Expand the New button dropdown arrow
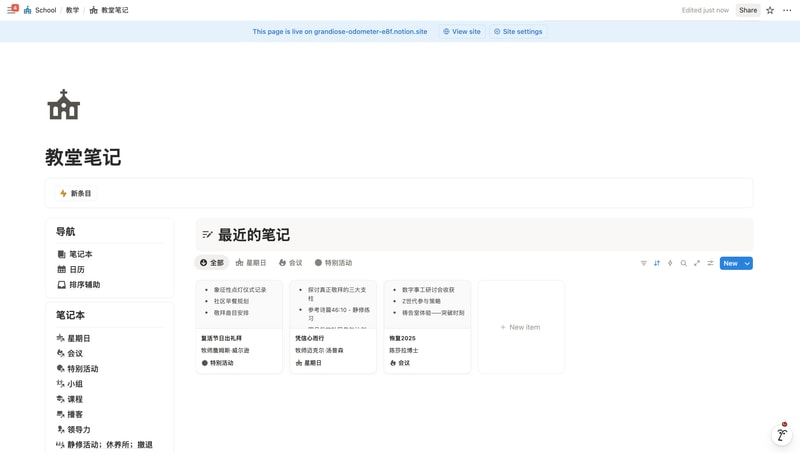 click(747, 263)
